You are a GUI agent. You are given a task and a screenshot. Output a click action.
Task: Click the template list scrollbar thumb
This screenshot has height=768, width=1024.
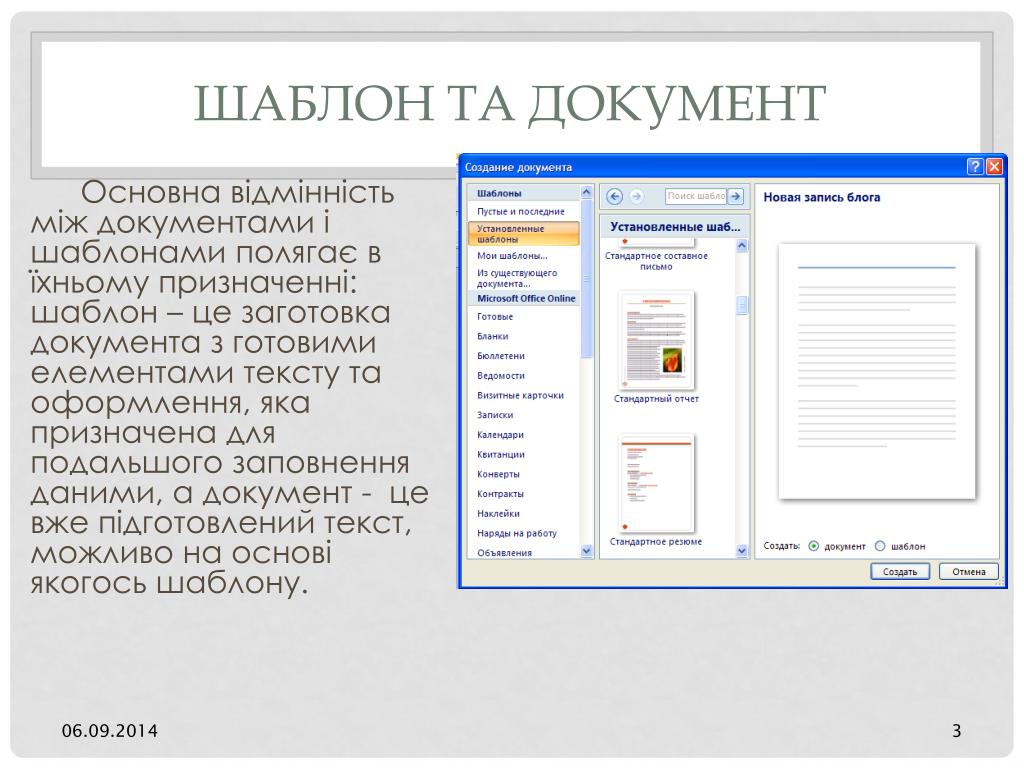(x=741, y=306)
